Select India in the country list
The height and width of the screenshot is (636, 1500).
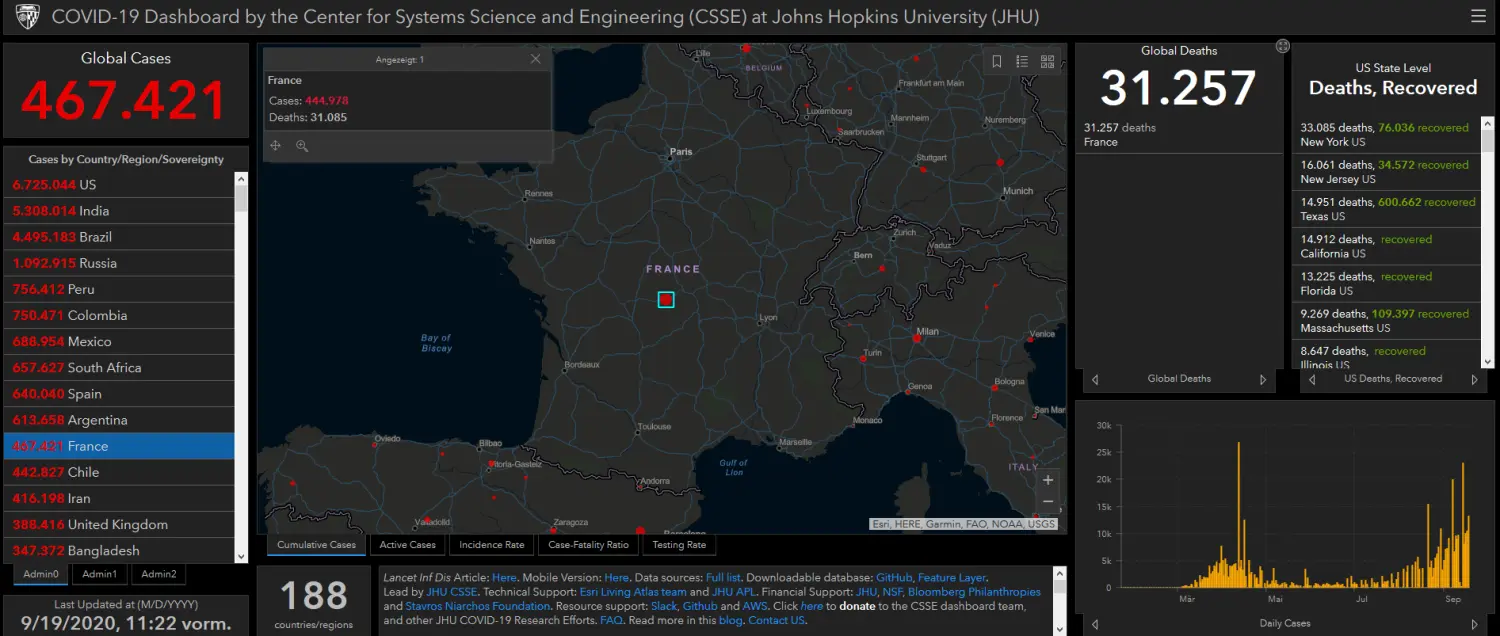click(x=119, y=211)
